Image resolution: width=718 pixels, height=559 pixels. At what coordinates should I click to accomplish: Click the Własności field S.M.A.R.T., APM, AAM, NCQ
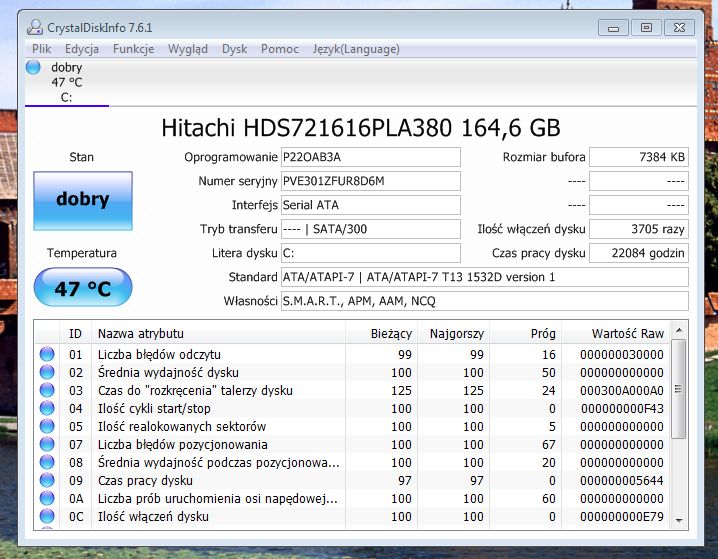tap(484, 301)
